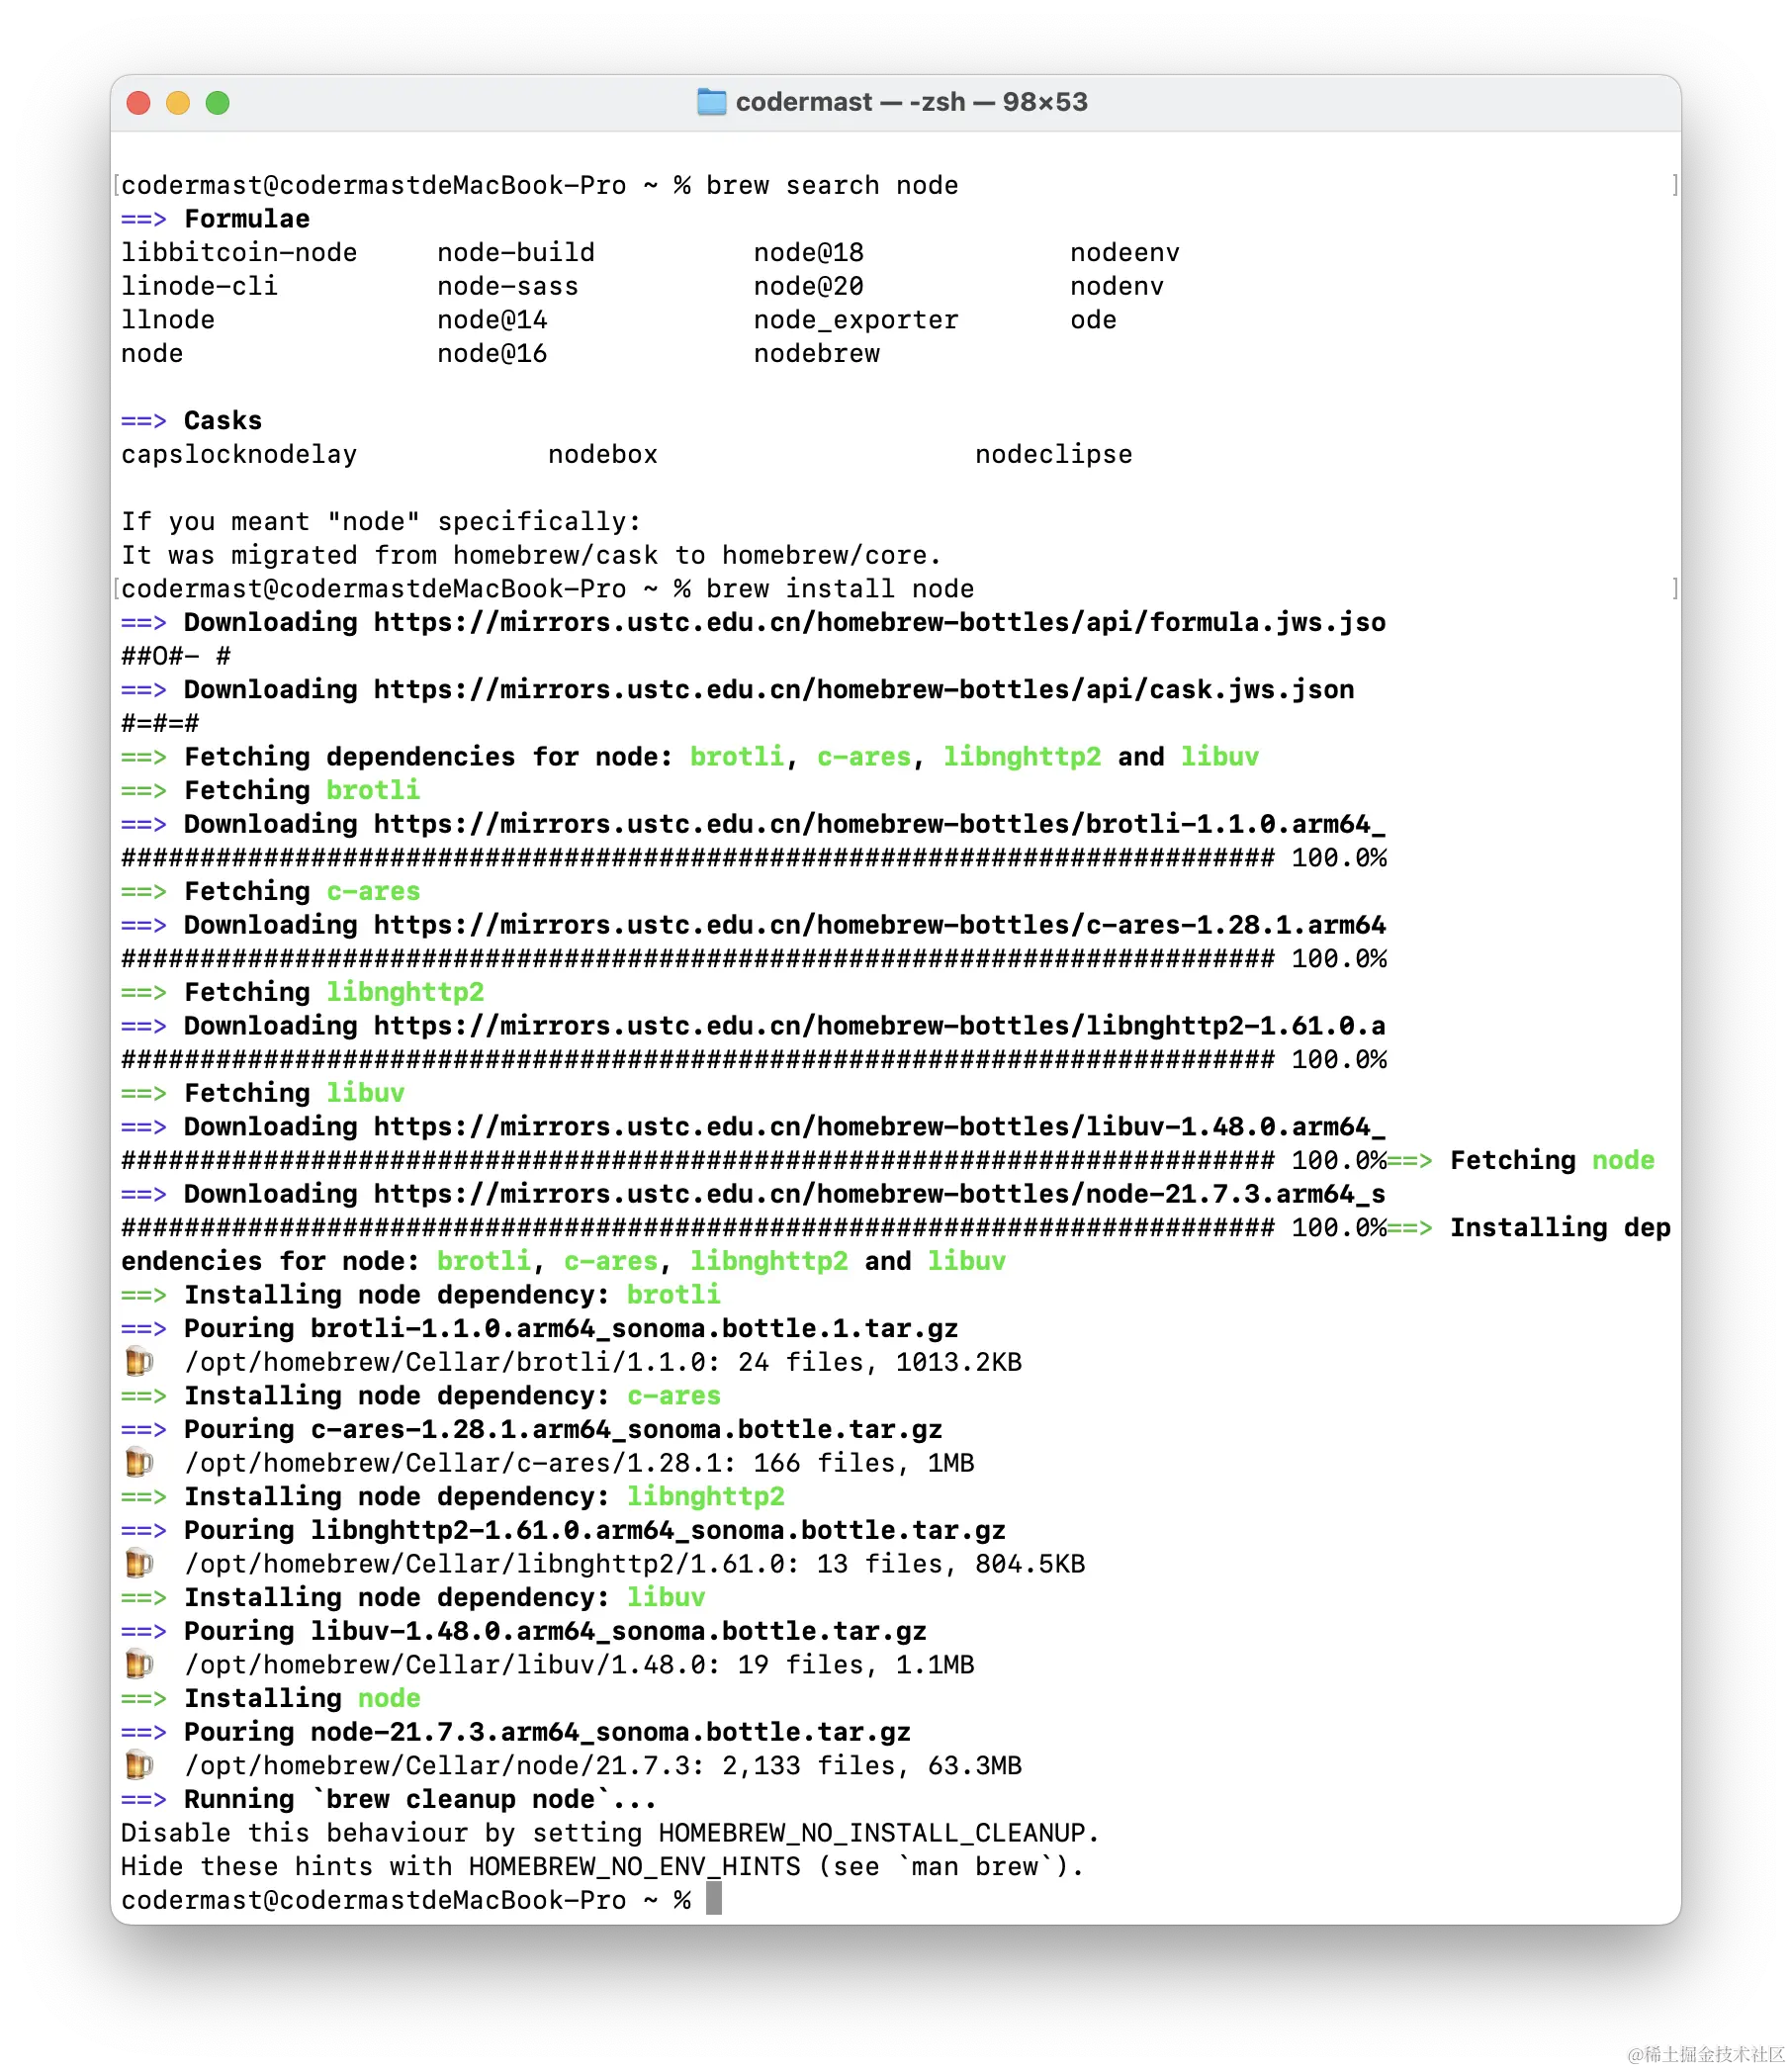
Task: Click the brotli-1.1.0.arm64_ download URL
Action: [880, 824]
